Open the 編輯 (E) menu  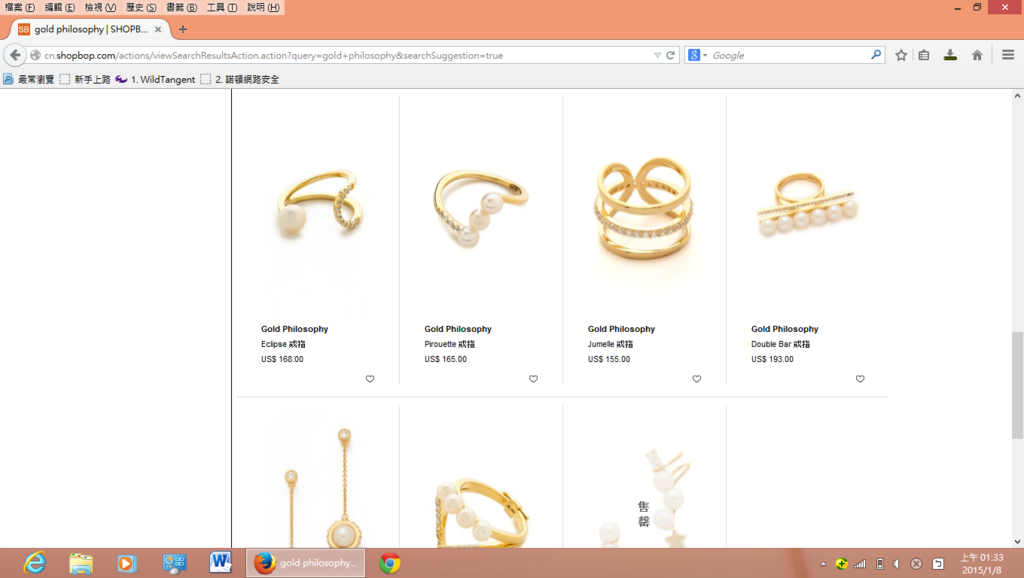click(x=59, y=7)
